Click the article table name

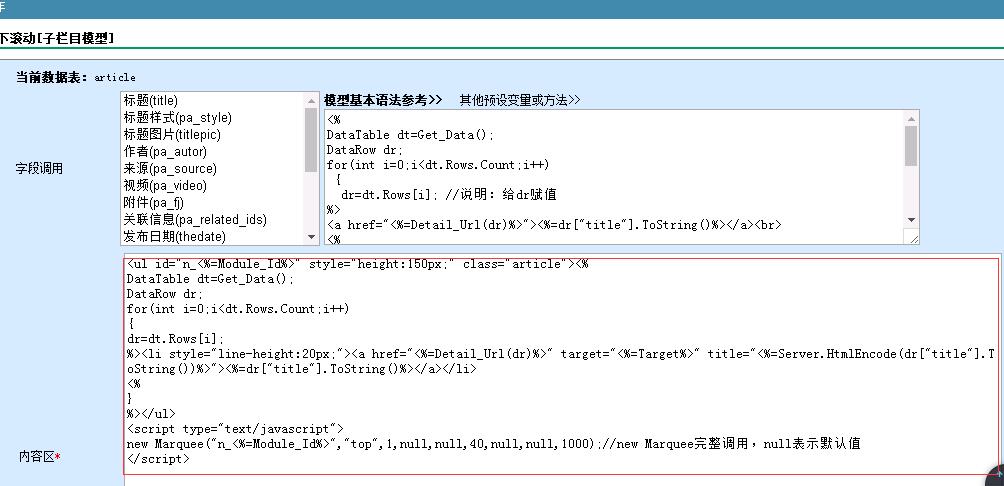[x=115, y=77]
